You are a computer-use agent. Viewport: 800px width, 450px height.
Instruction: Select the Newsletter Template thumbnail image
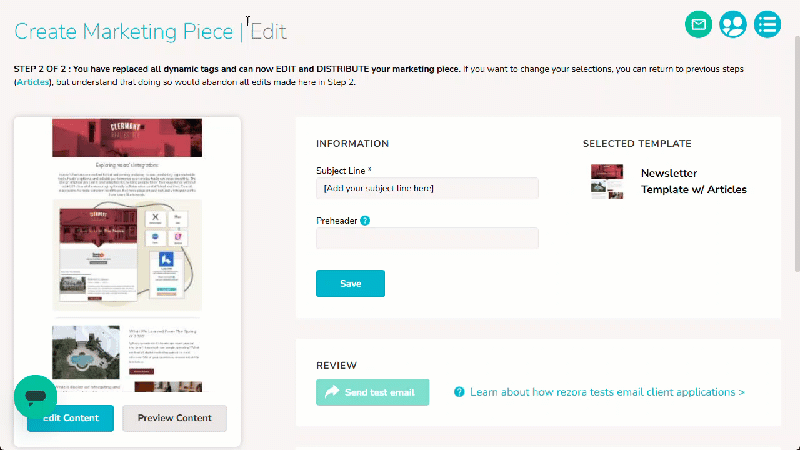click(607, 181)
